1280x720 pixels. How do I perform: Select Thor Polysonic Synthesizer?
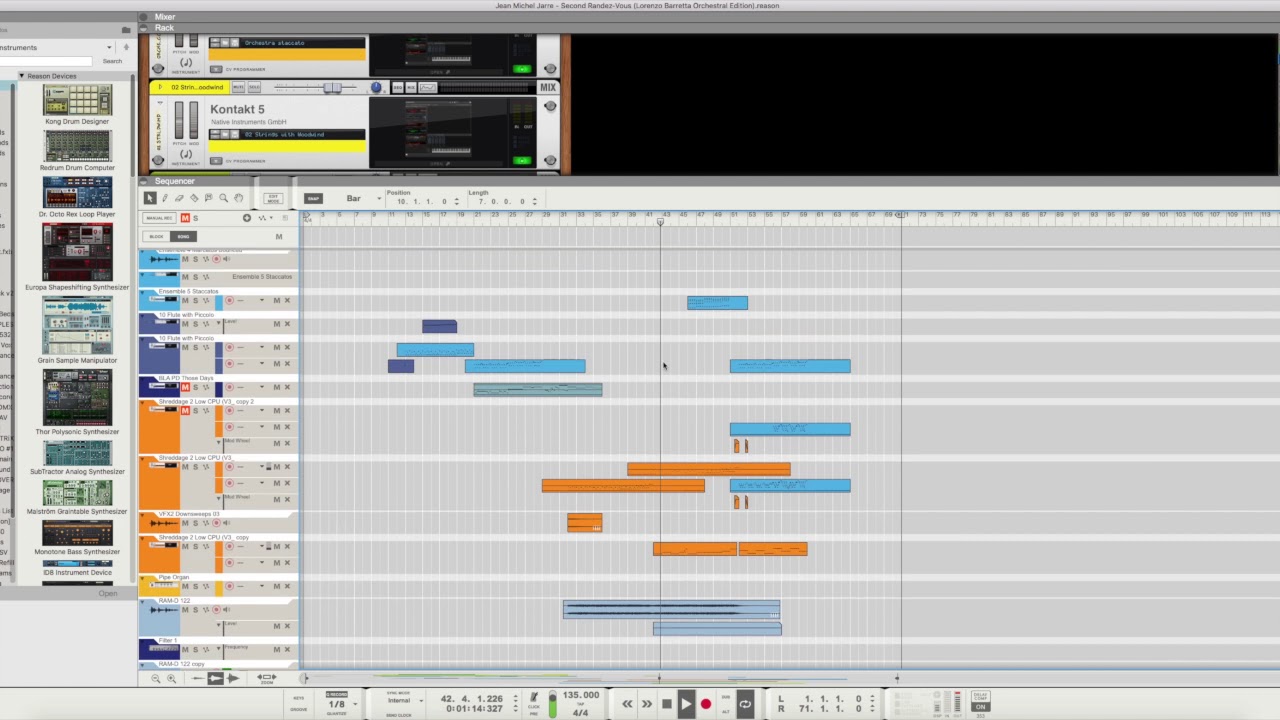pos(77,402)
